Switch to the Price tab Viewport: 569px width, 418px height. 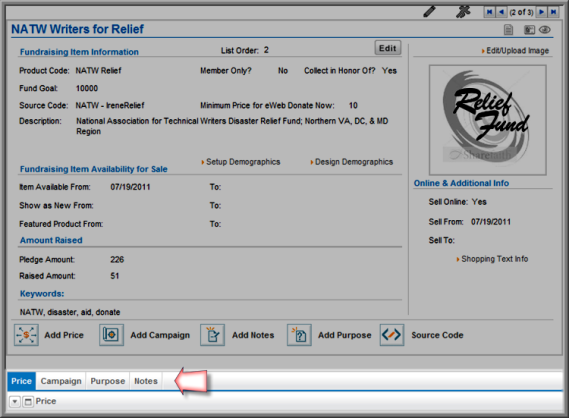pyautogui.click(x=21, y=381)
